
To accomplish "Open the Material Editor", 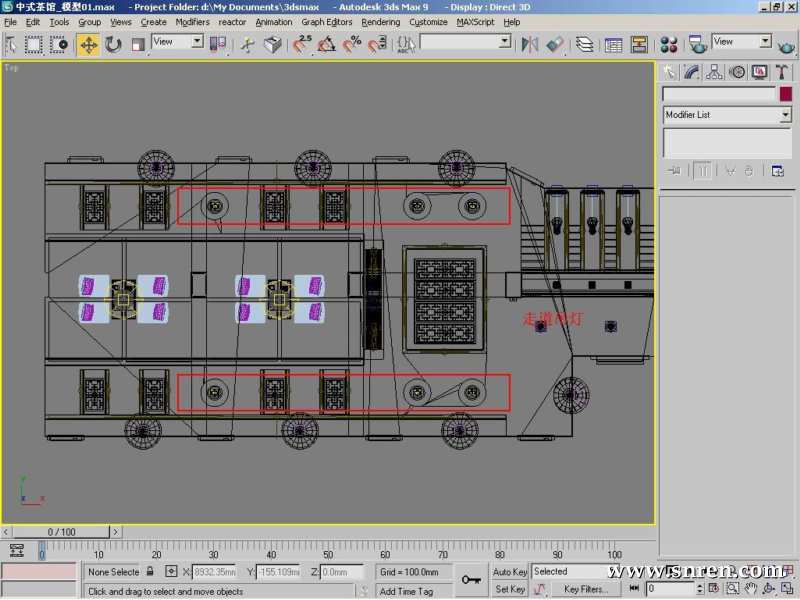I will [668, 45].
